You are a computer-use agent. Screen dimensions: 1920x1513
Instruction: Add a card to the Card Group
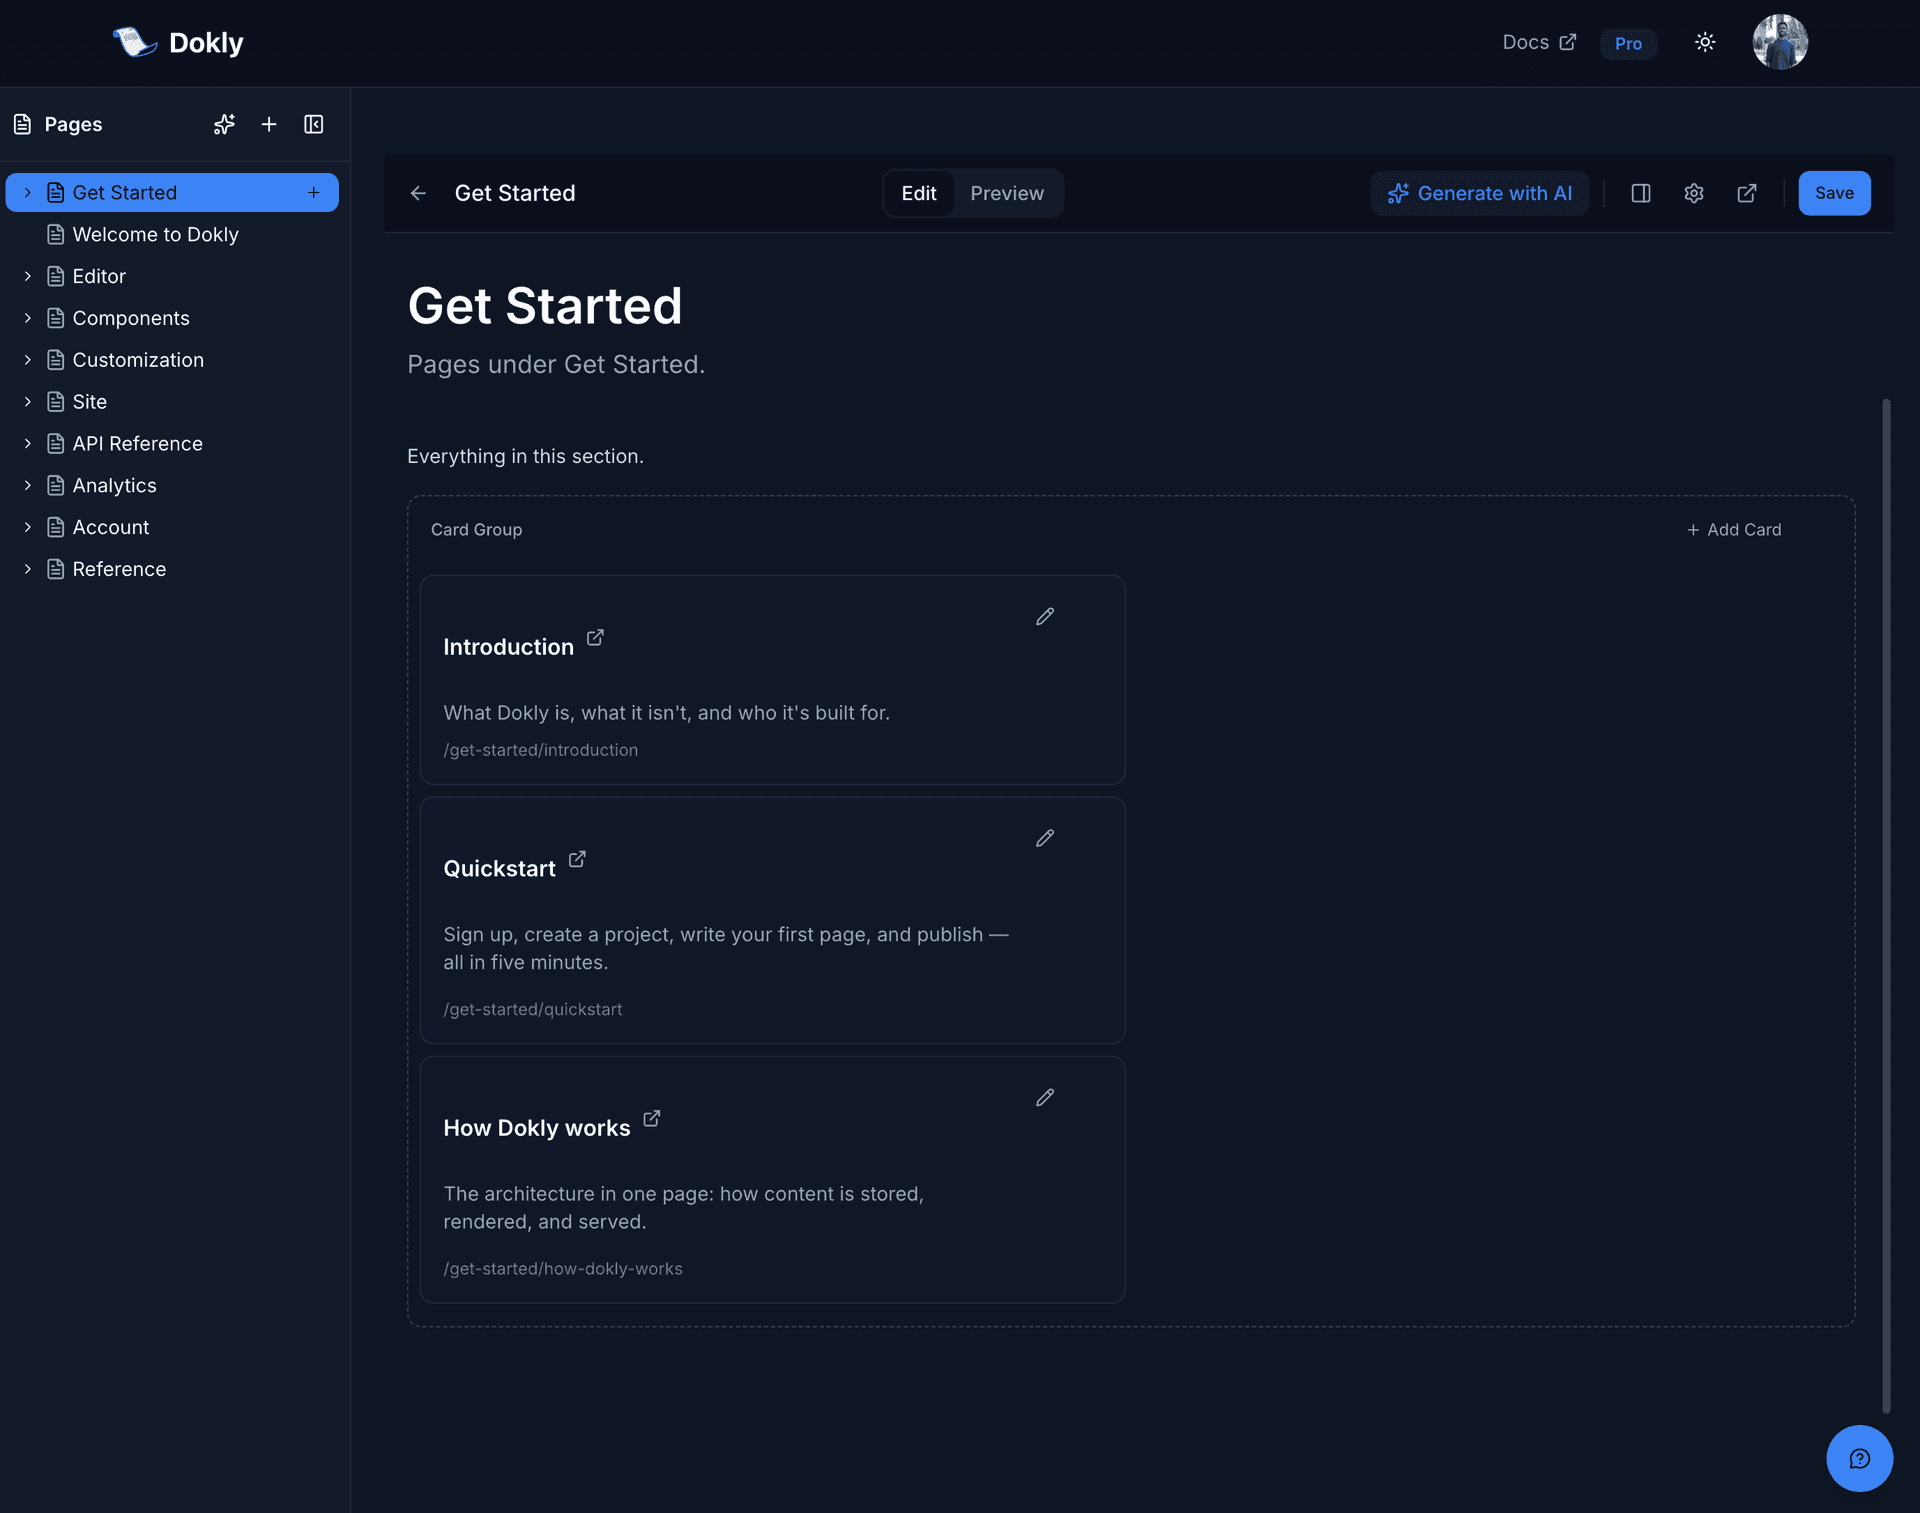tap(1734, 529)
